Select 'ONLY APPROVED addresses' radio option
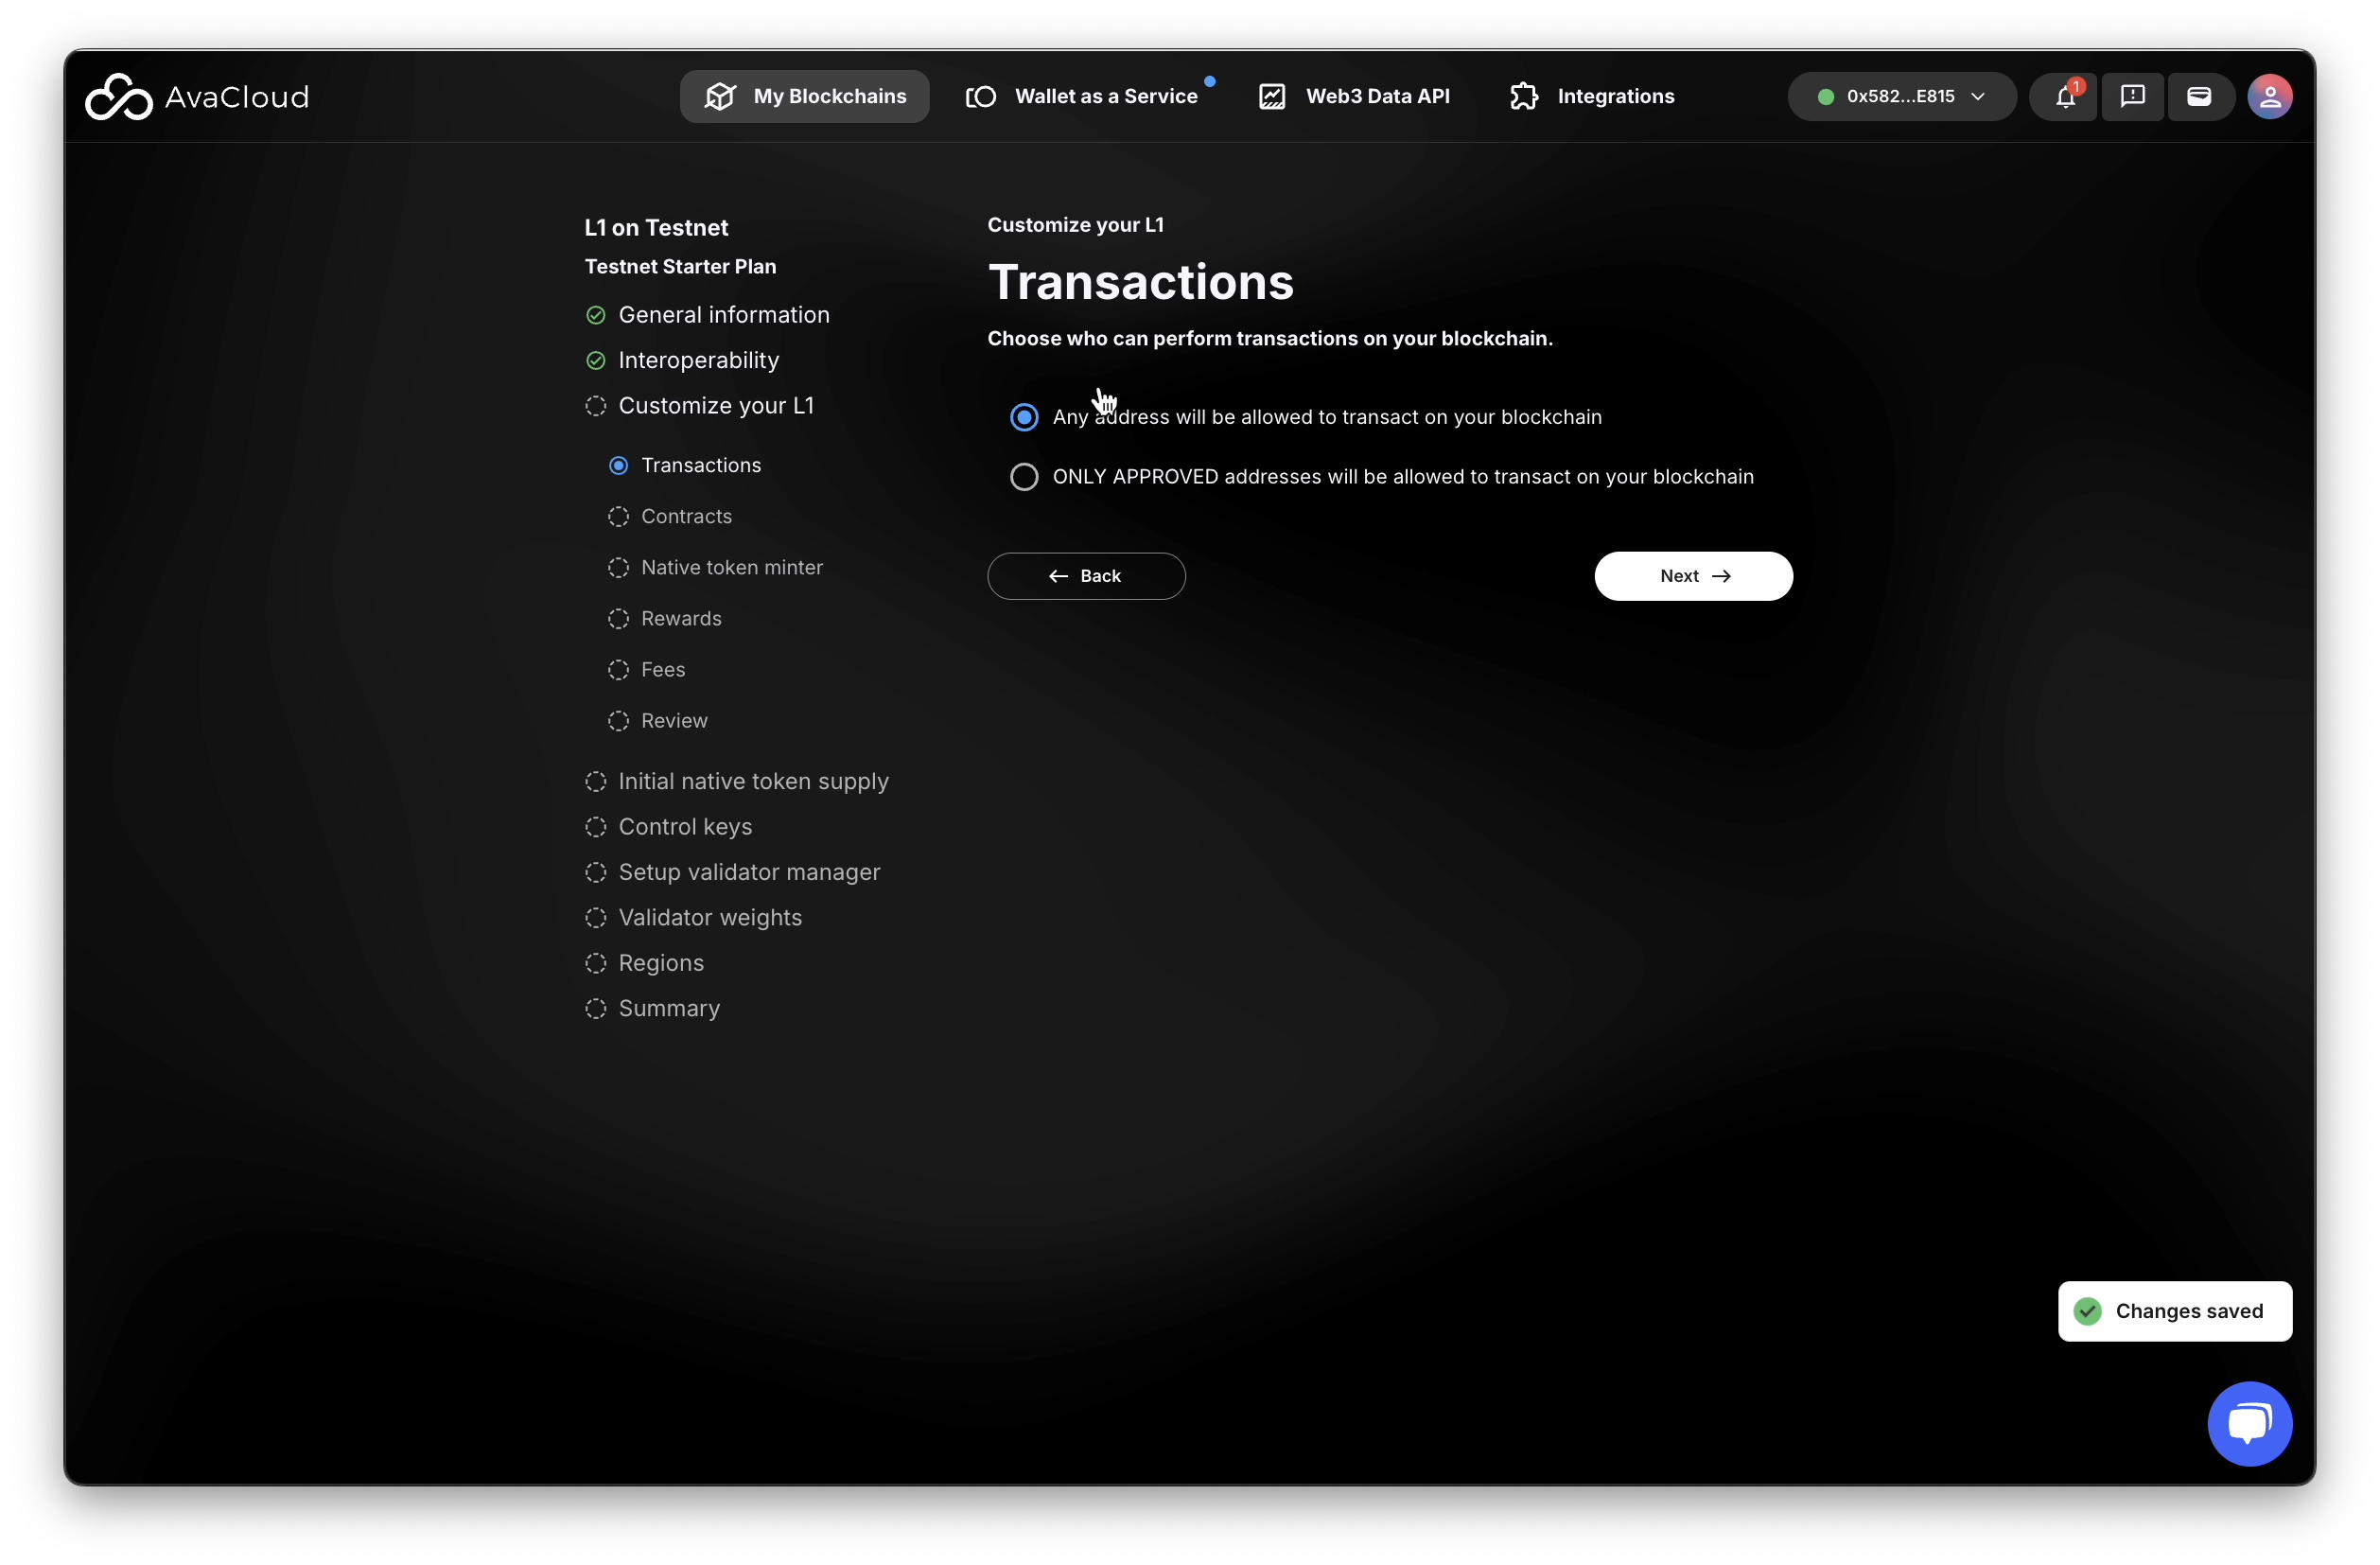 pyautogui.click(x=1024, y=477)
